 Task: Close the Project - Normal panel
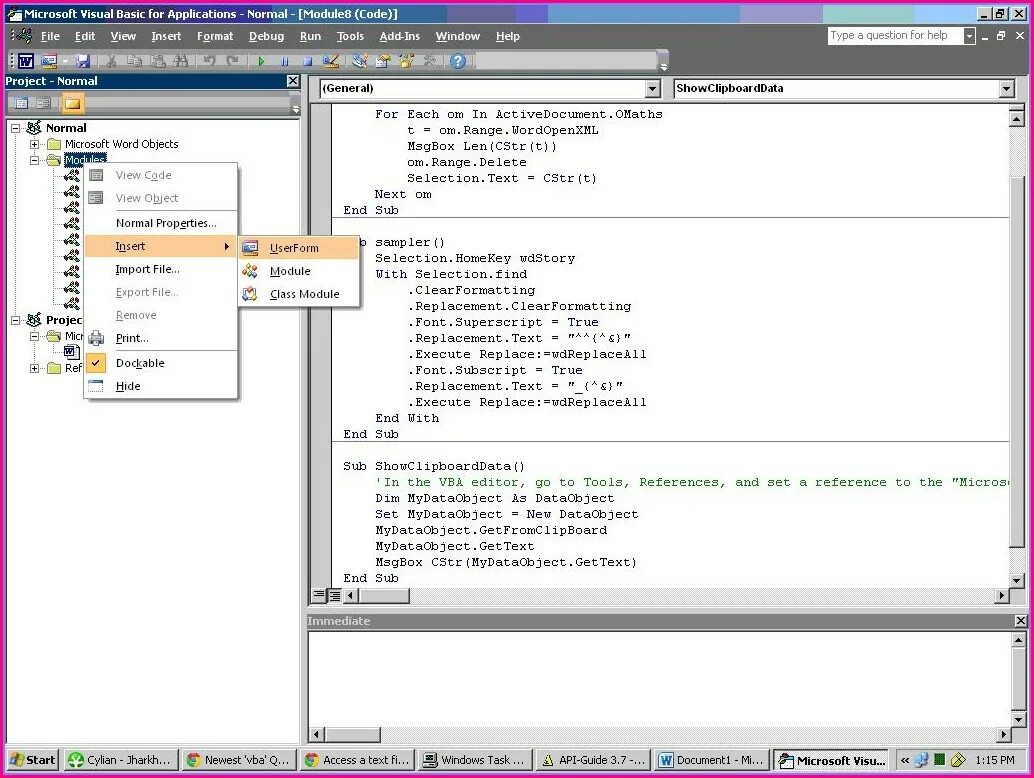point(293,80)
